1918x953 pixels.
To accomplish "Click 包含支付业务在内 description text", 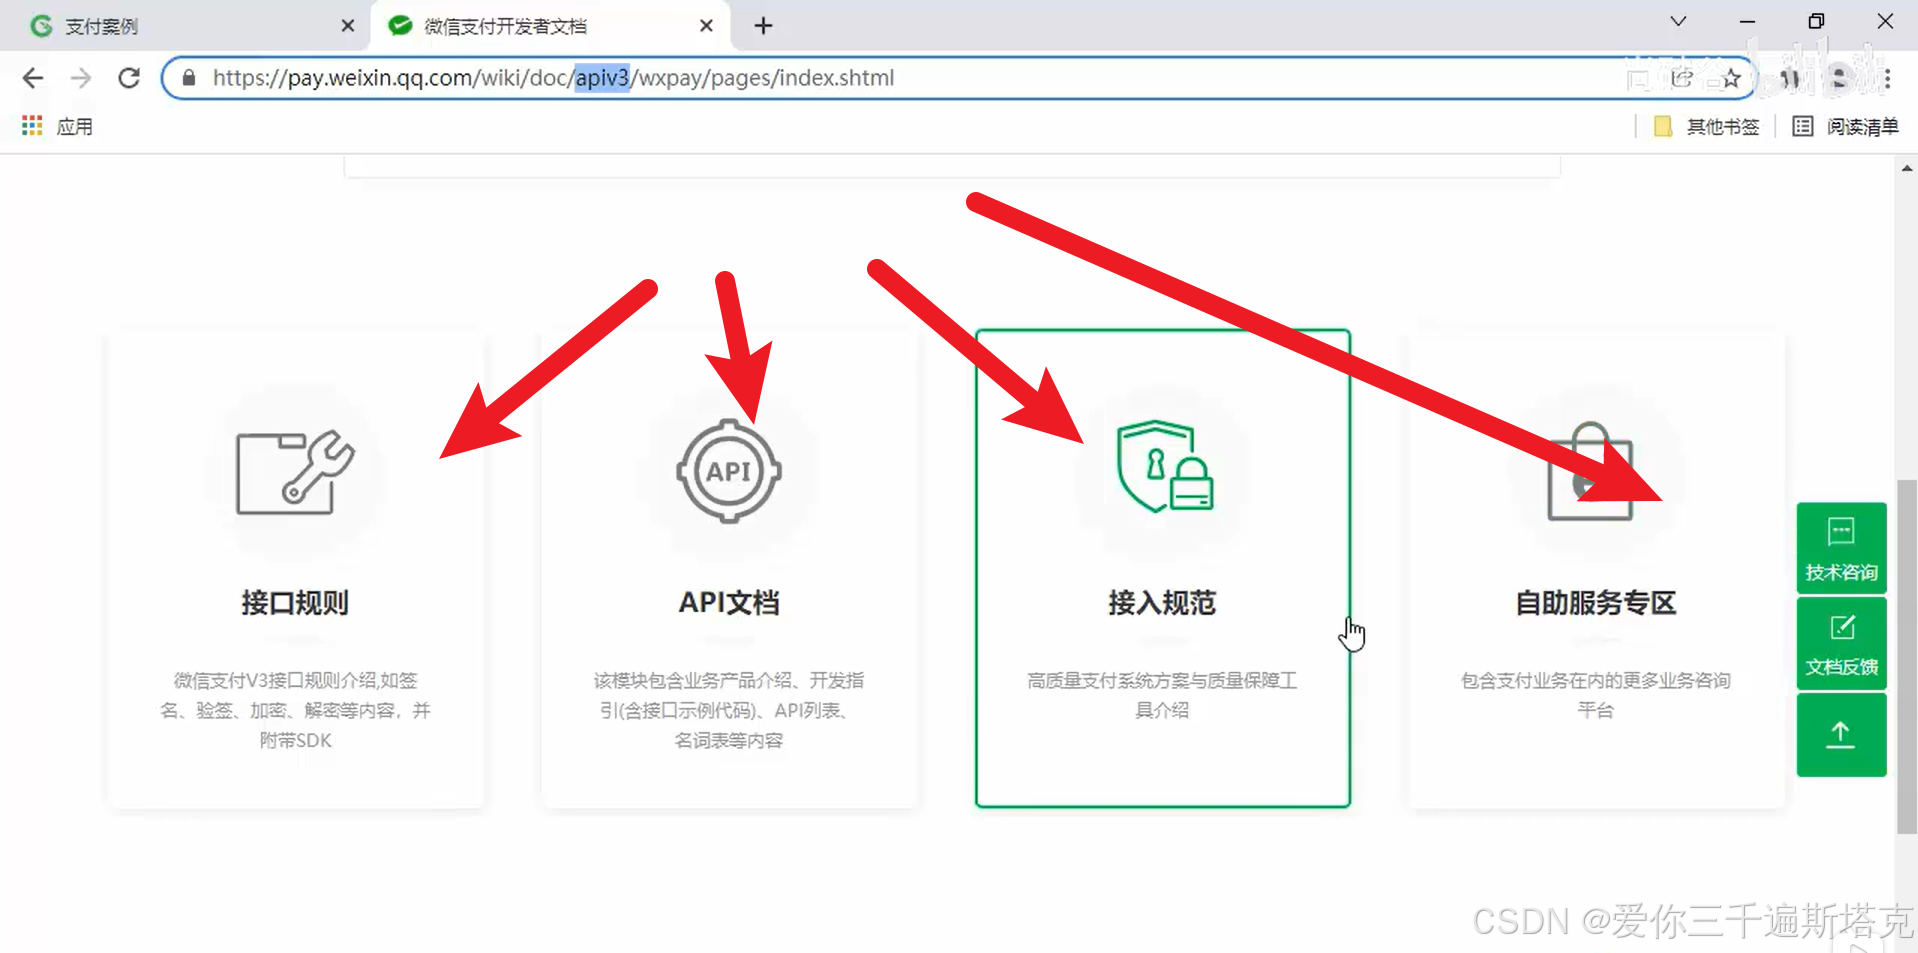I will [x=1596, y=695].
